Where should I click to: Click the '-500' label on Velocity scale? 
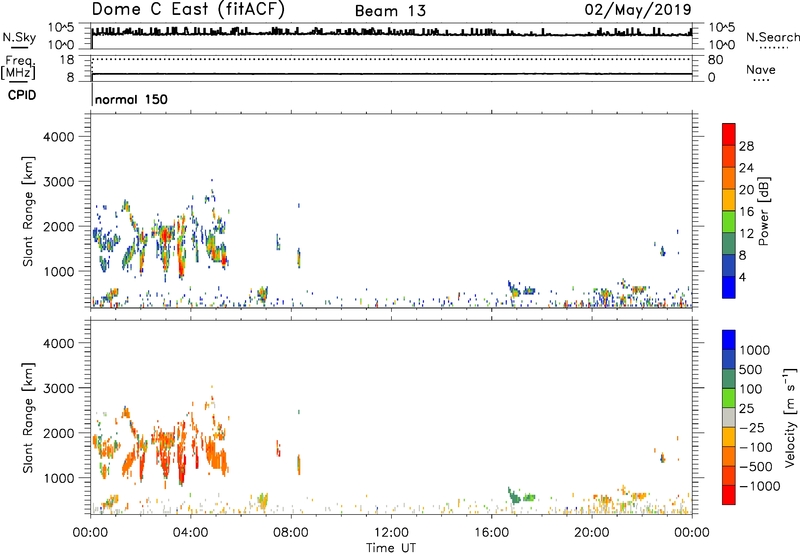(x=756, y=467)
